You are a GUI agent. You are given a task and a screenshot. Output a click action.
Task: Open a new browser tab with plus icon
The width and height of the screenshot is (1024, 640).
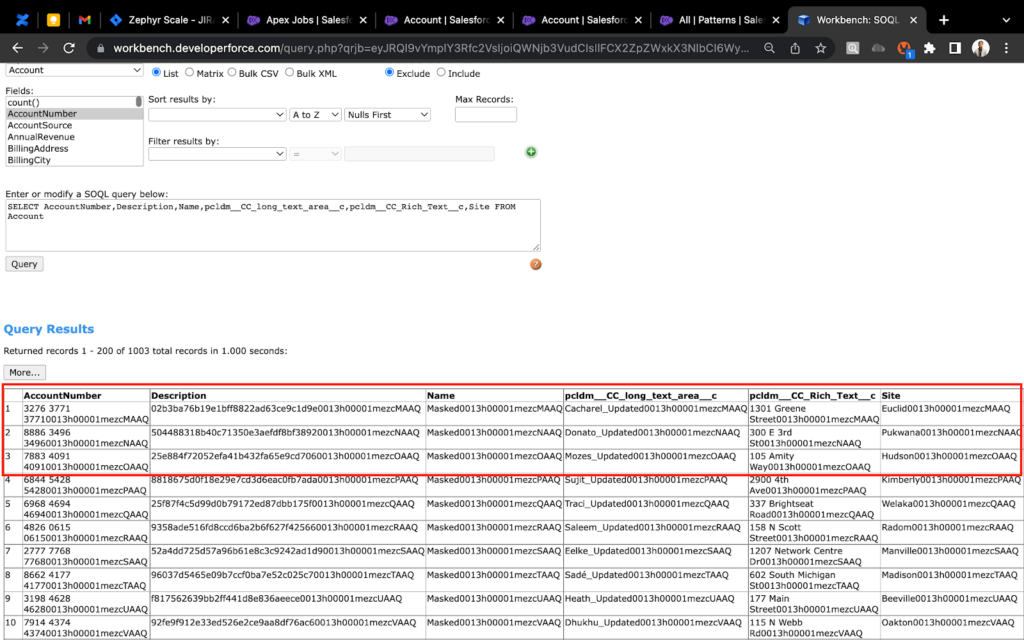pyautogui.click(x=944, y=20)
